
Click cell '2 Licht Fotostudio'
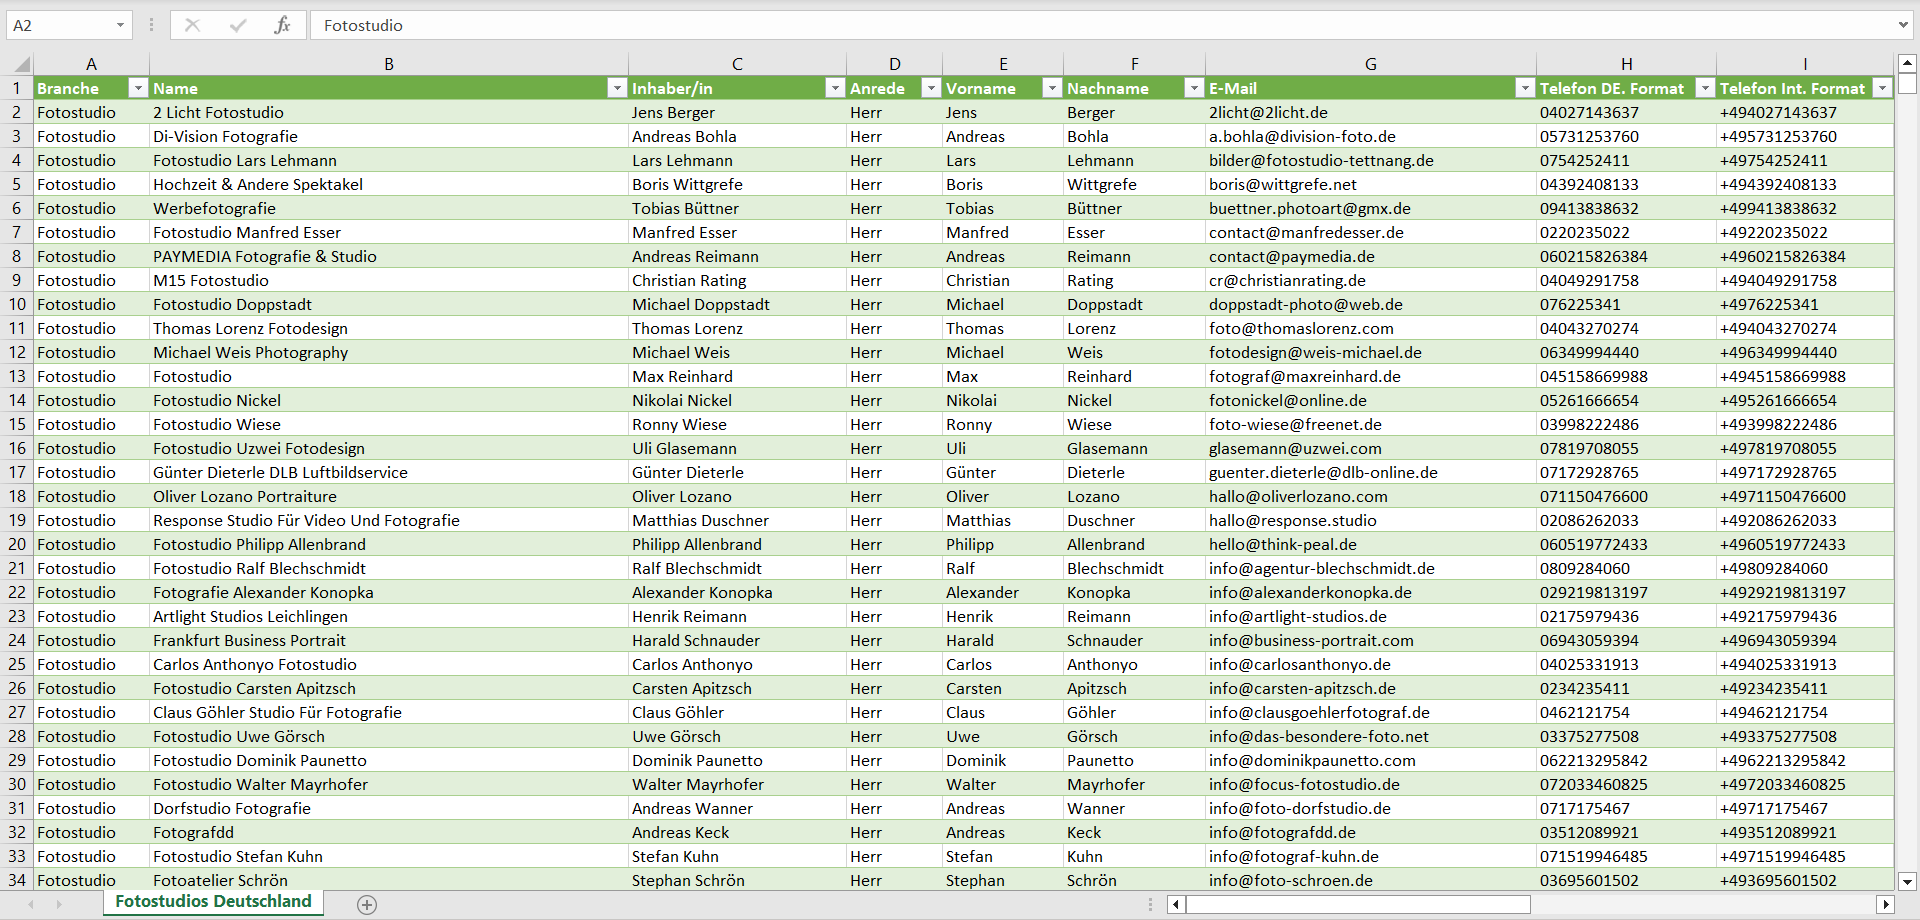(x=389, y=112)
